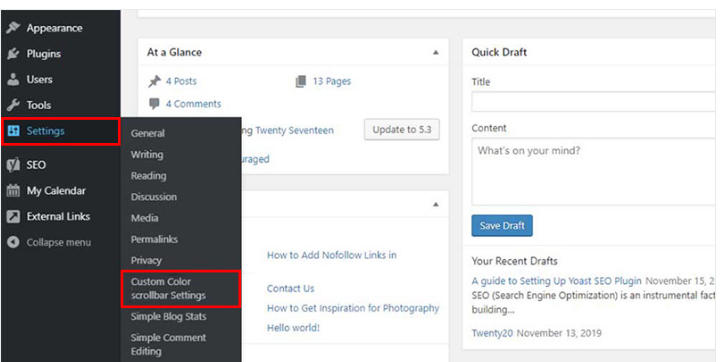Image resolution: width=728 pixels, height=362 pixels.
Task: Choose Permalinks in Settings submenu
Action: point(154,239)
